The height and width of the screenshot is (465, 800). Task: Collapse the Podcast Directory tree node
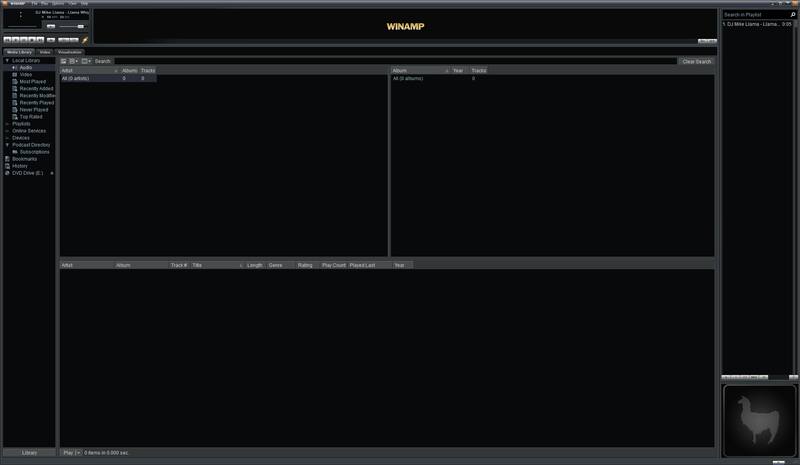pyautogui.click(x=7, y=145)
